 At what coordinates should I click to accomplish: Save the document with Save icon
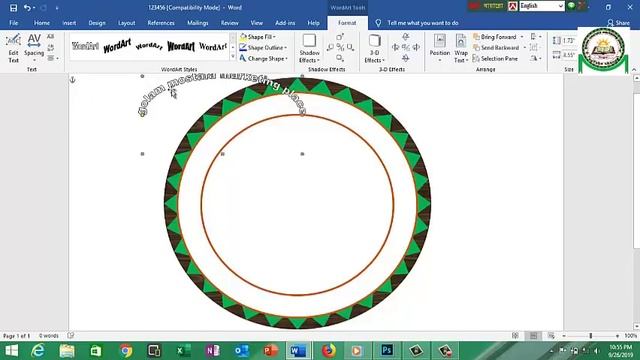(13, 8)
